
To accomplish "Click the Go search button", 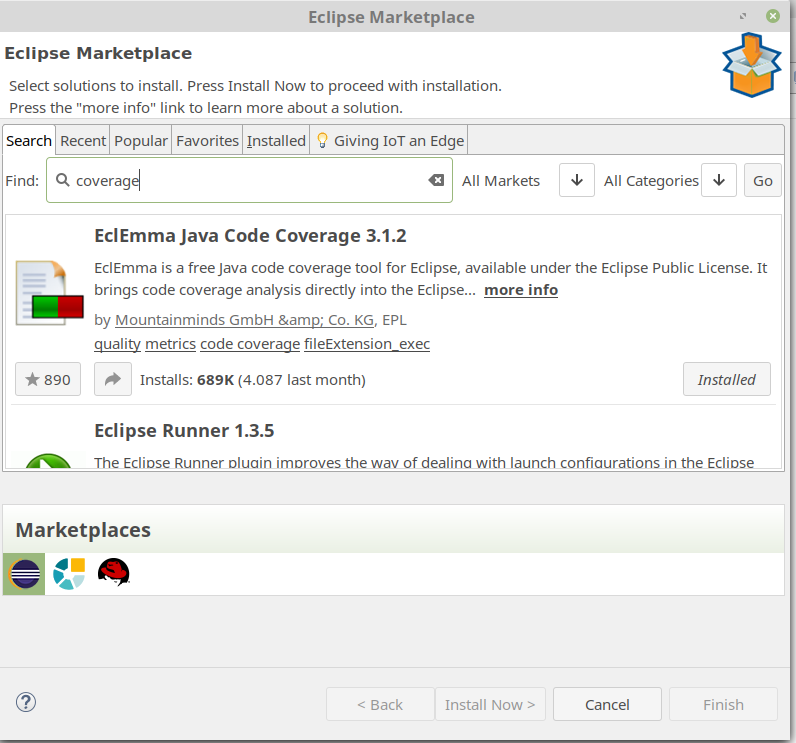I will pyautogui.click(x=762, y=180).
